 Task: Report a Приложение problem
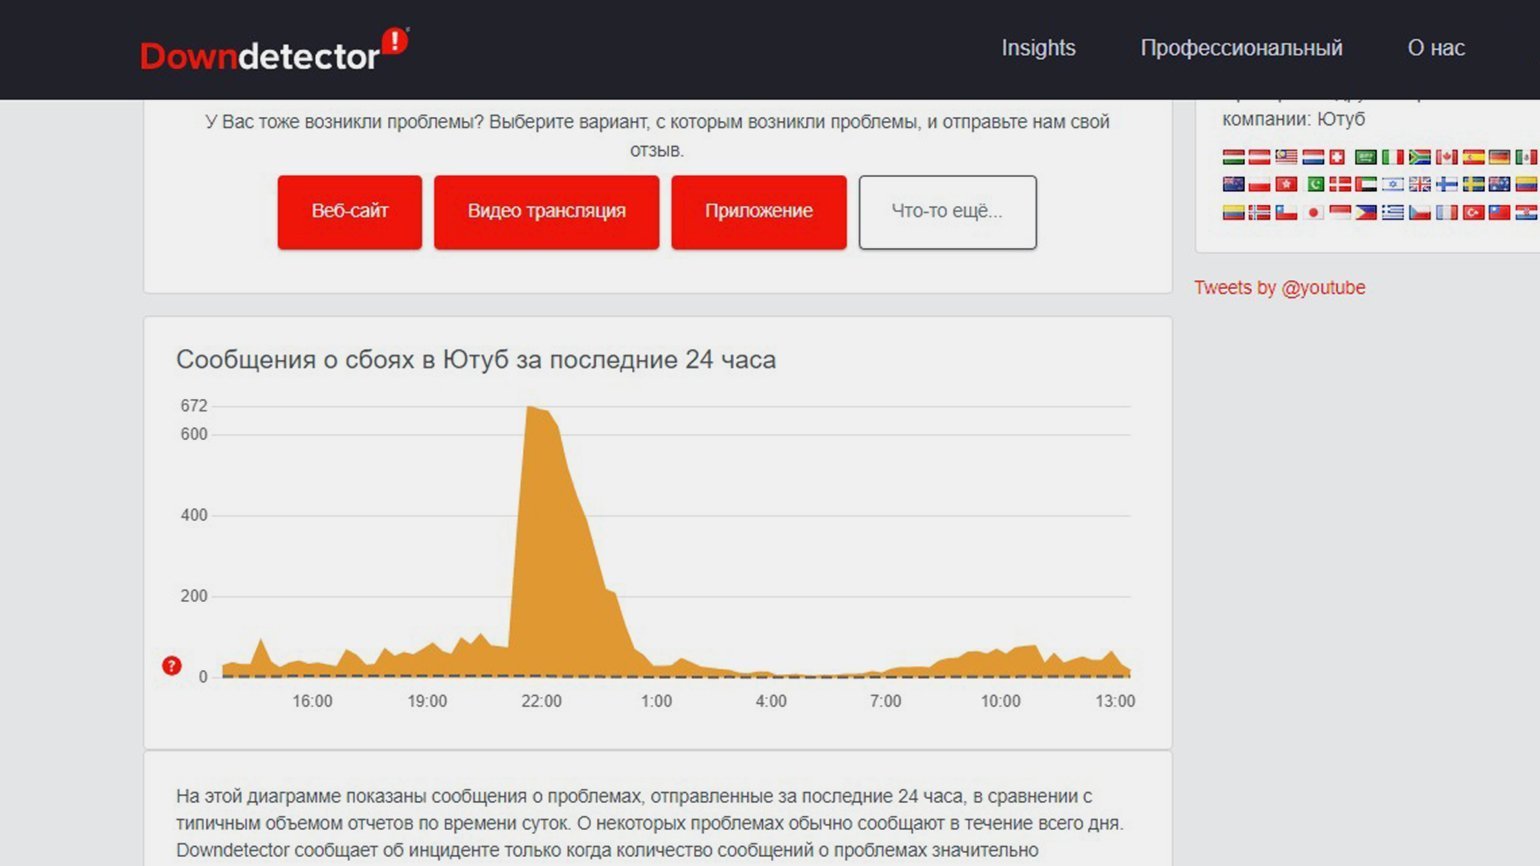pos(759,212)
